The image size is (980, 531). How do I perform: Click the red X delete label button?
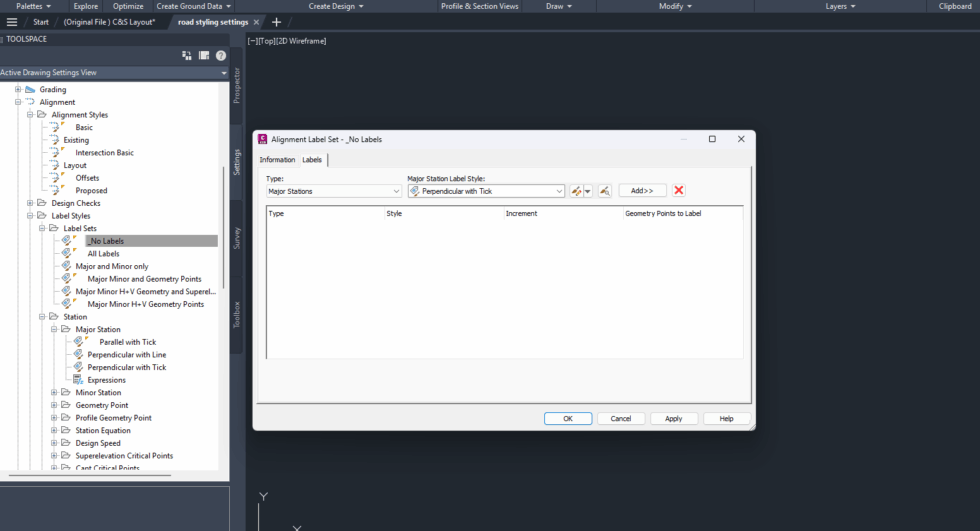pyautogui.click(x=679, y=191)
